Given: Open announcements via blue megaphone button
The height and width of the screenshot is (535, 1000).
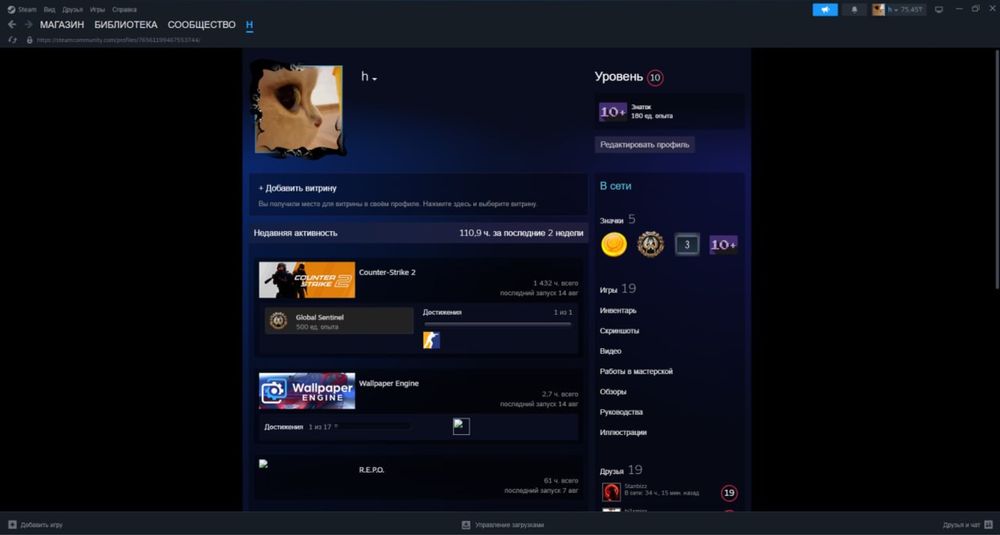Looking at the screenshot, I should (825, 10).
